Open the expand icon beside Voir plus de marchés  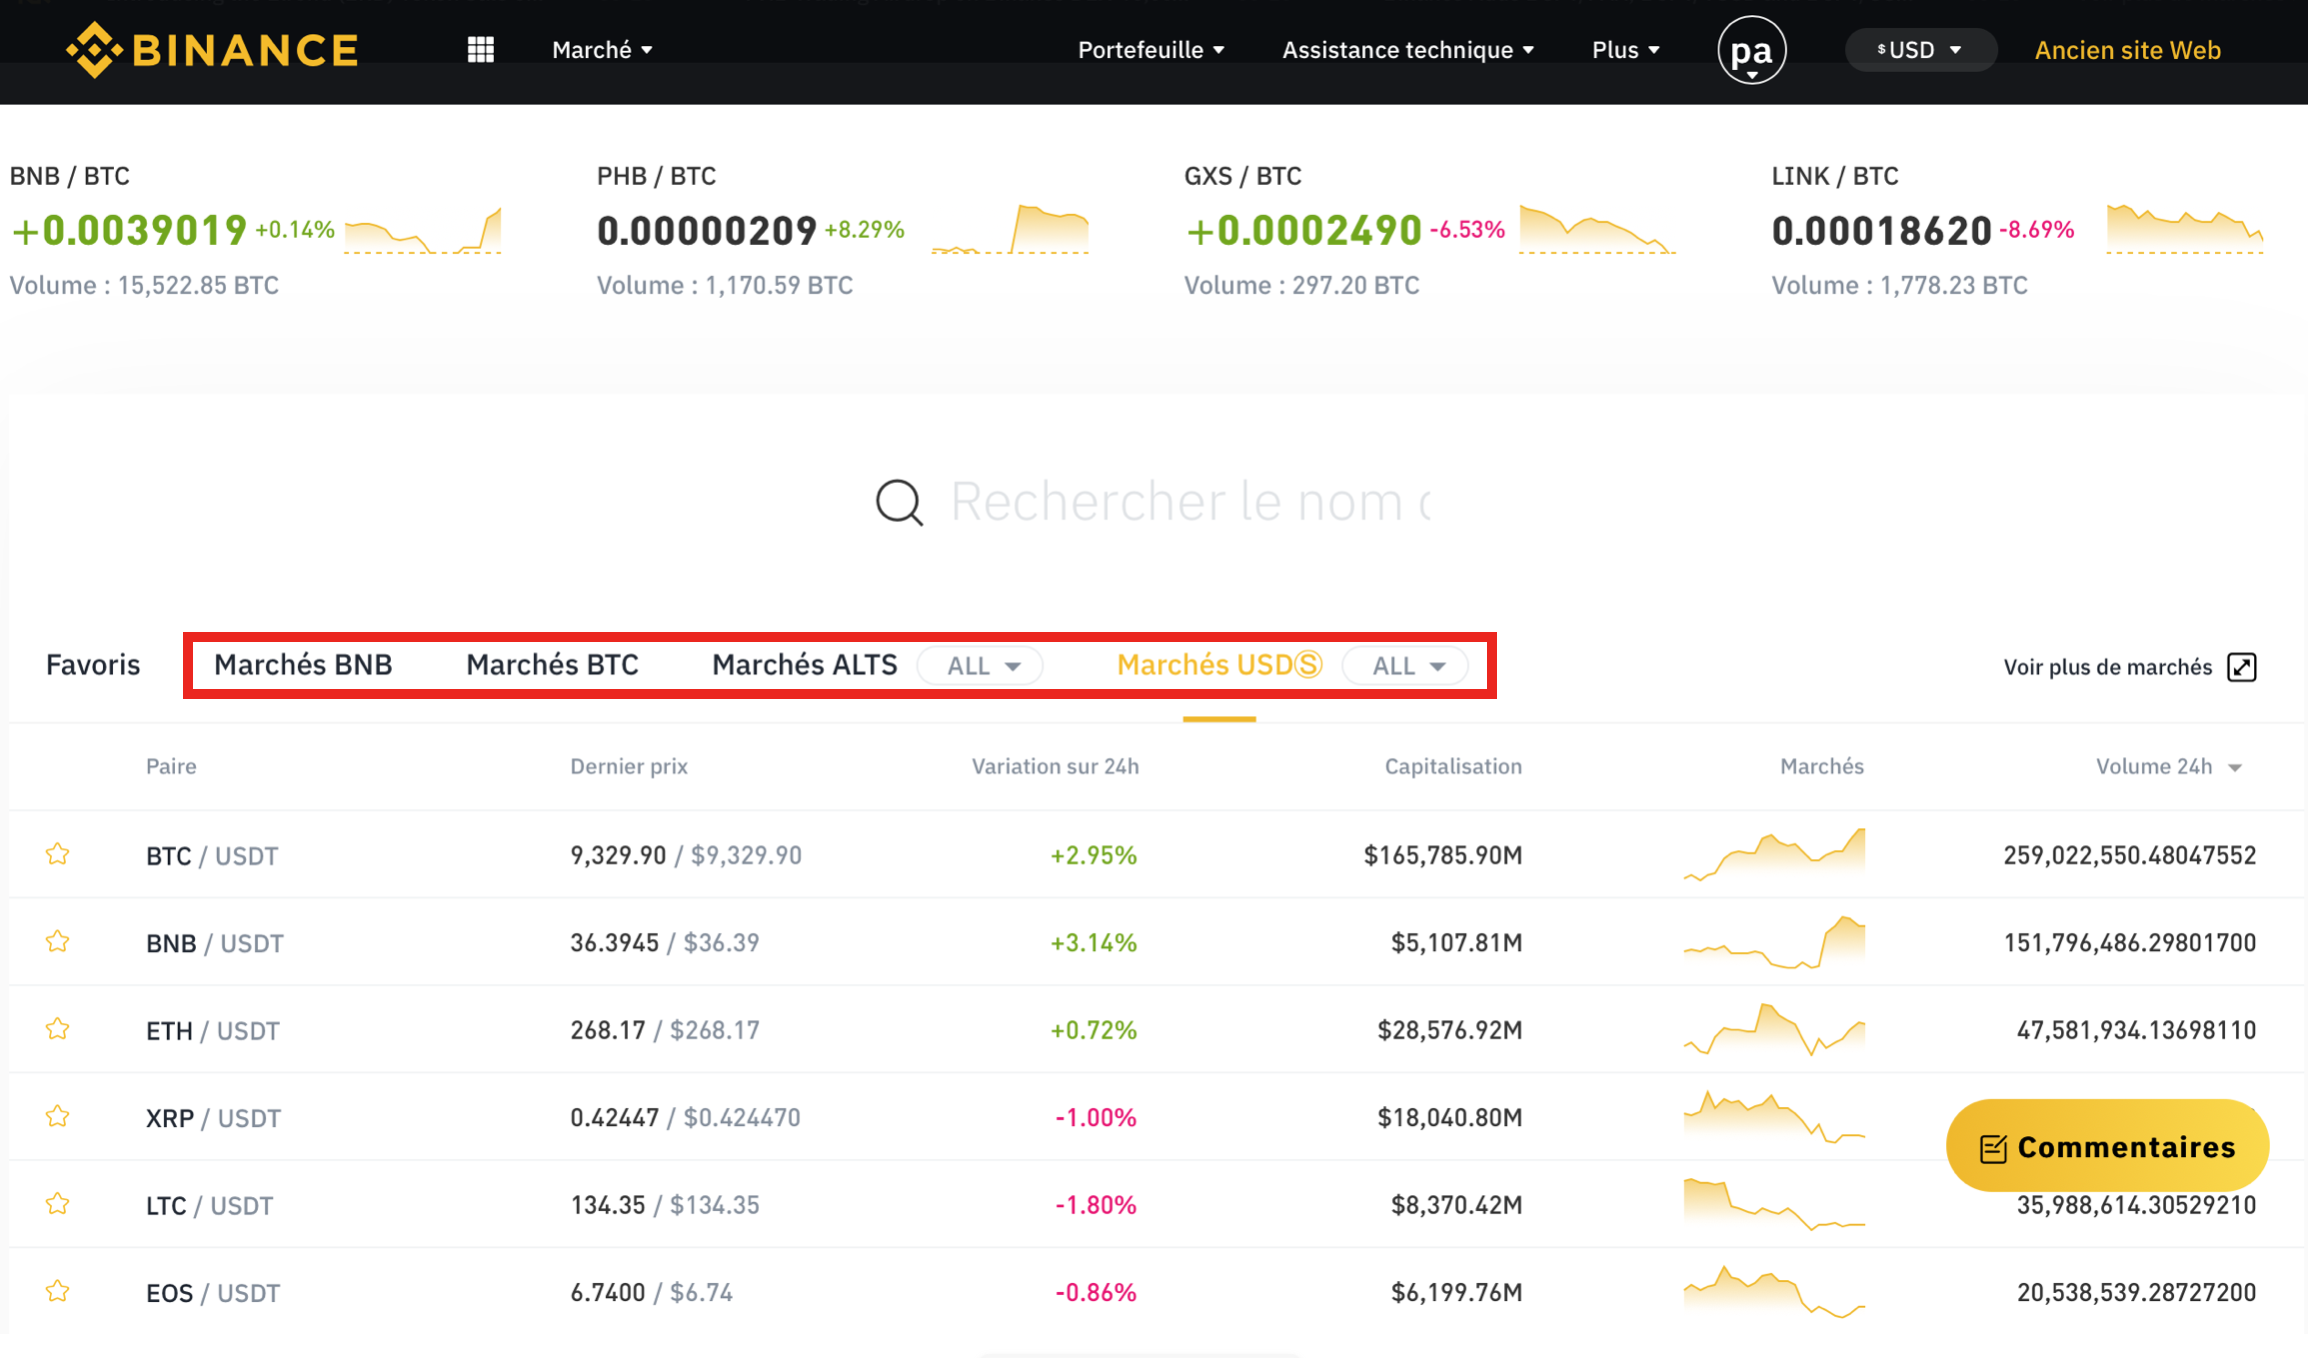tap(2242, 667)
